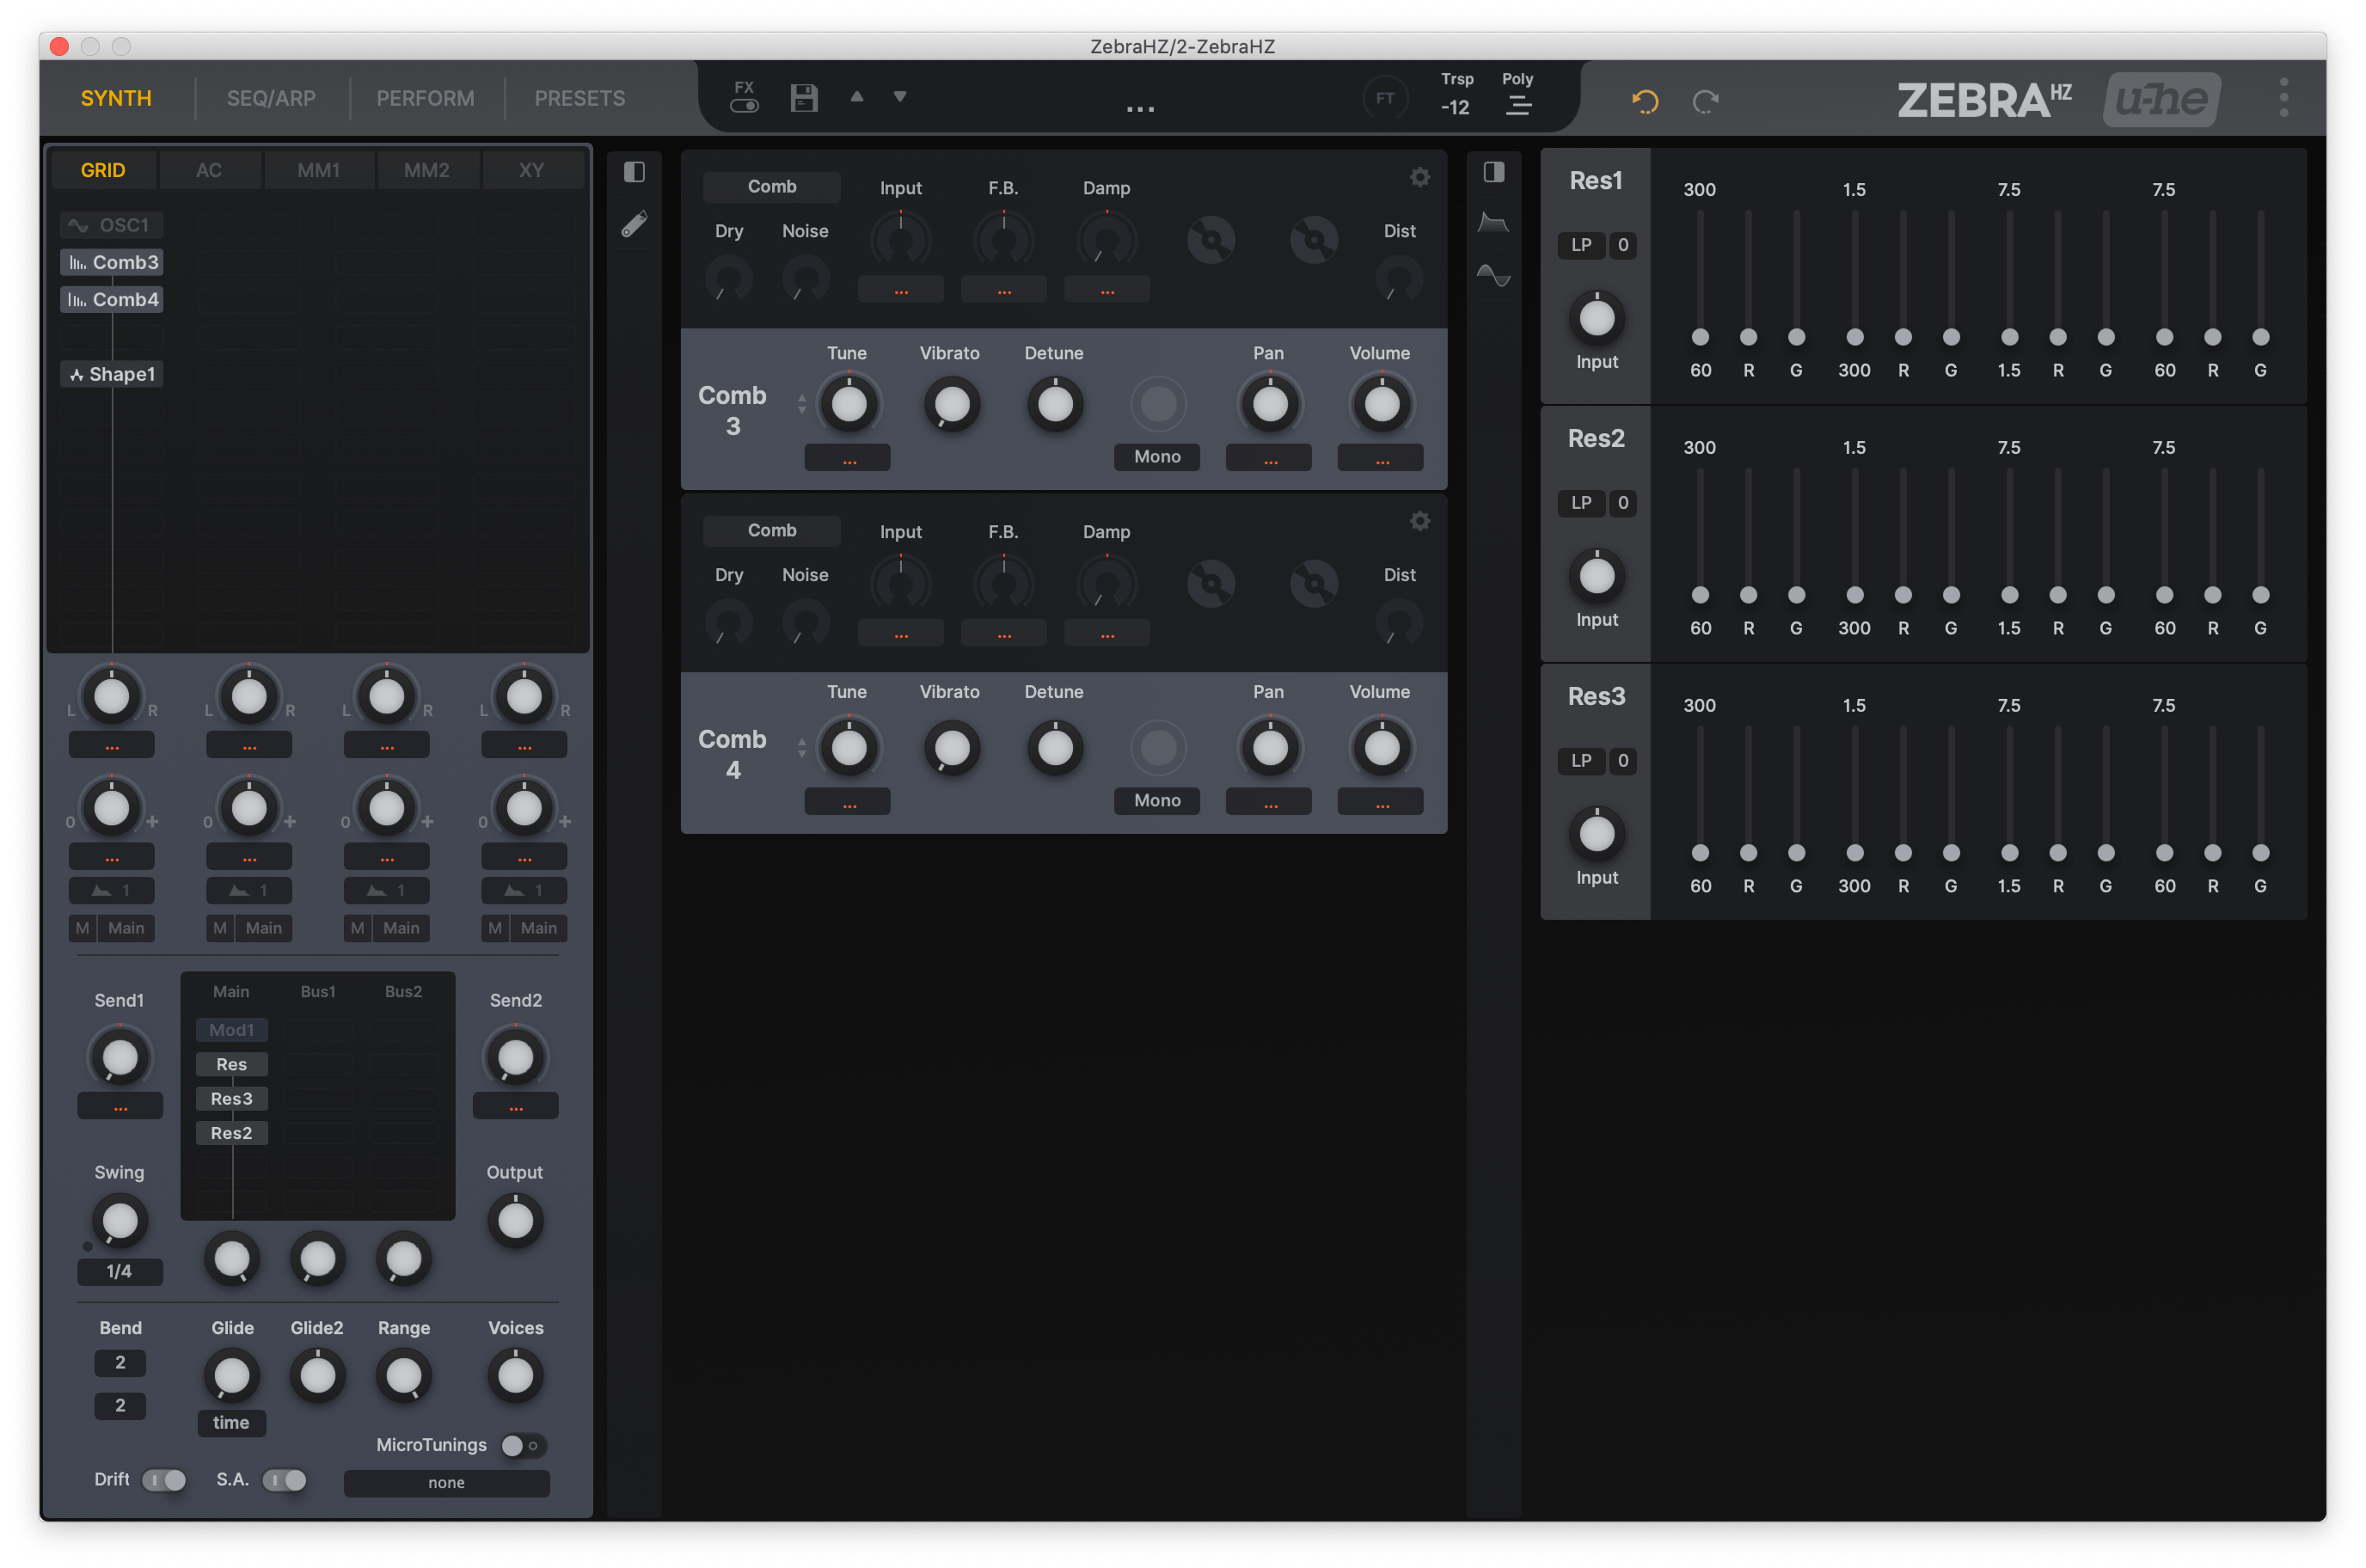
Task: Click first modulation source disc in Comb 4
Action: pyautogui.click(x=1211, y=584)
